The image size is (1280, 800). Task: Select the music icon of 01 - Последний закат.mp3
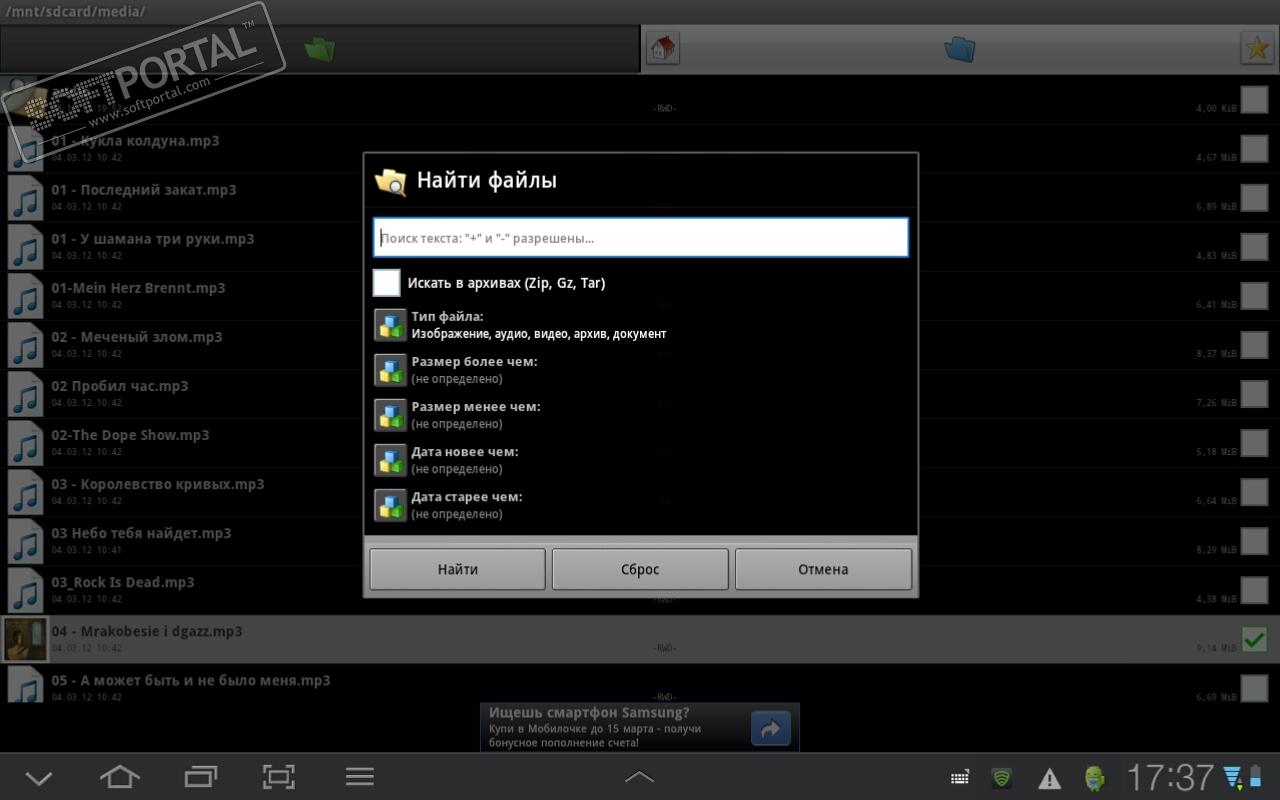[x=25, y=198]
